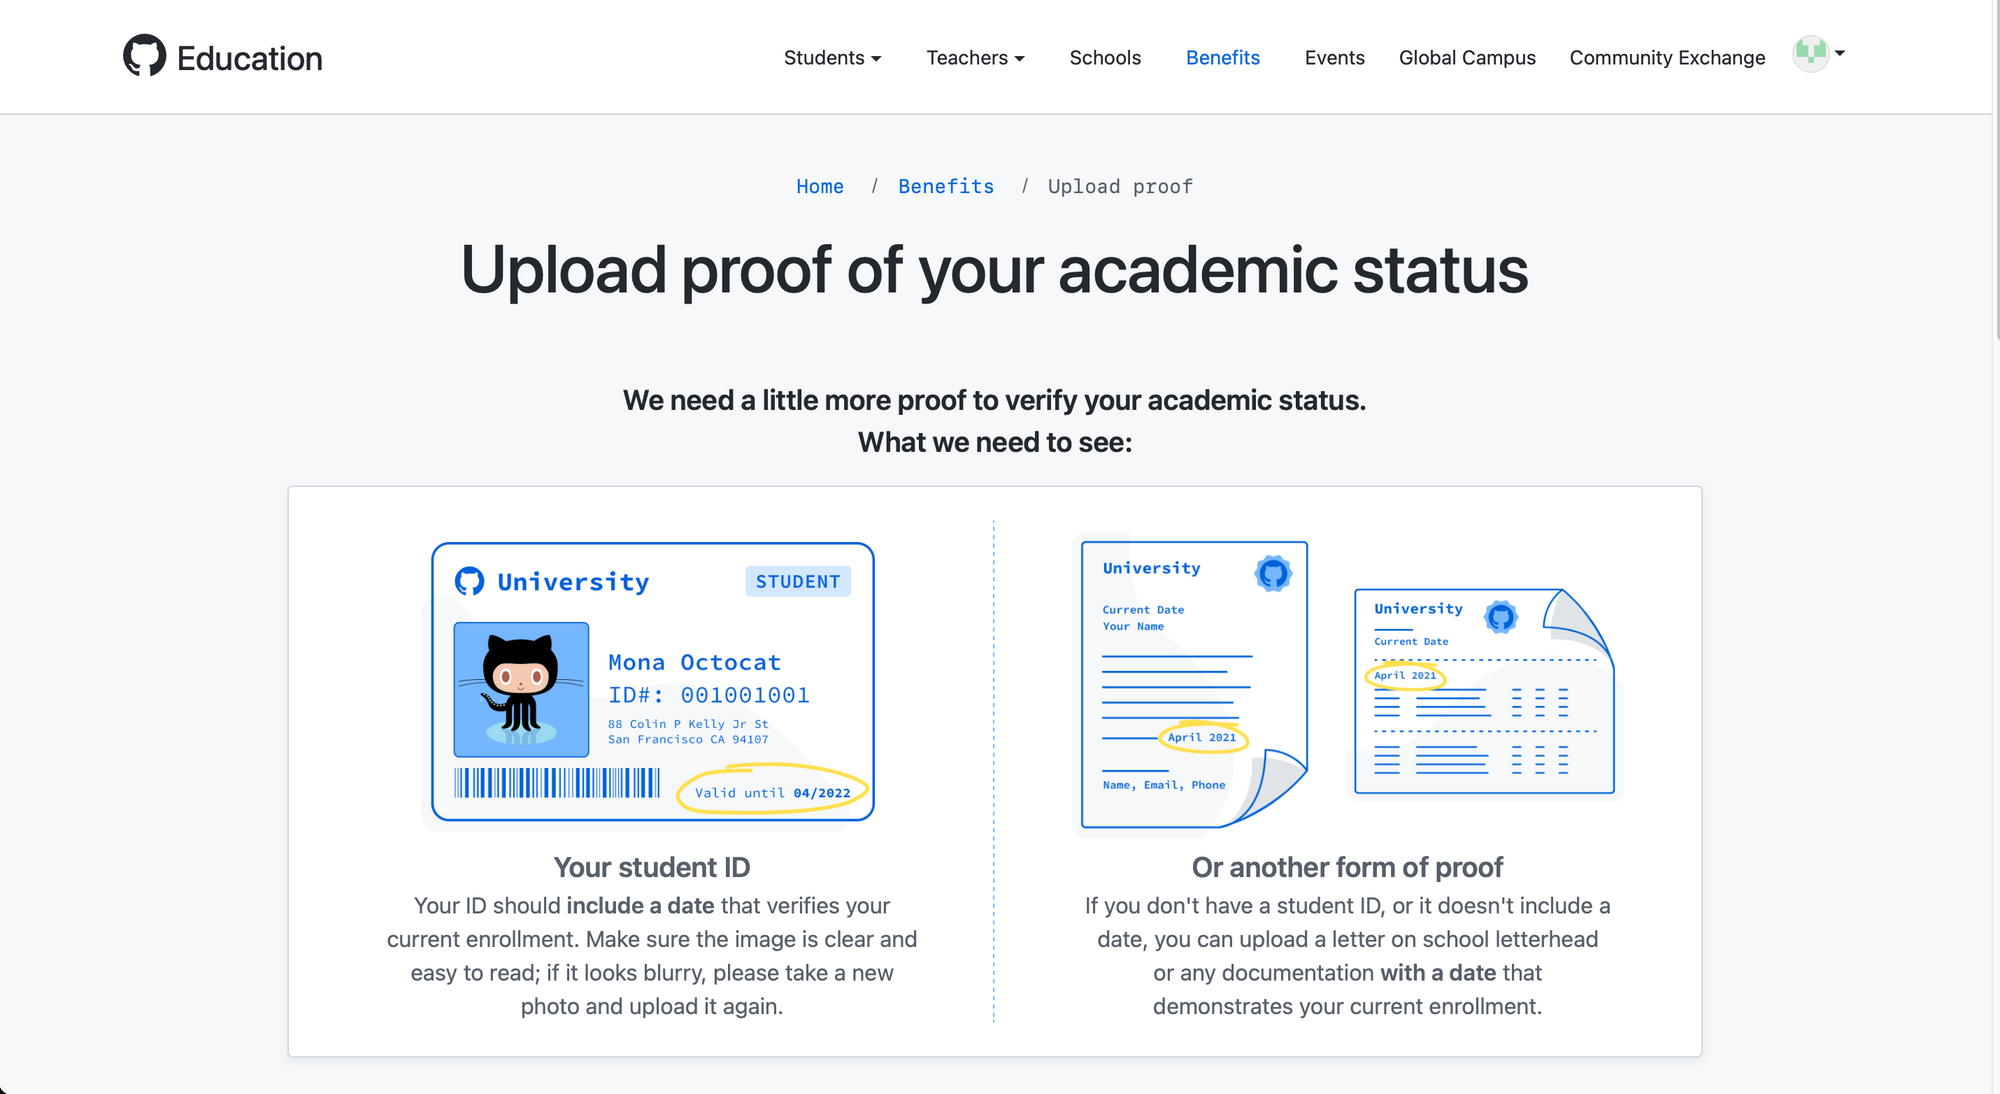This screenshot has height=1094, width=2000.
Task: Click the Global Campus navigation tab
Action: (x=1467, y=55)
